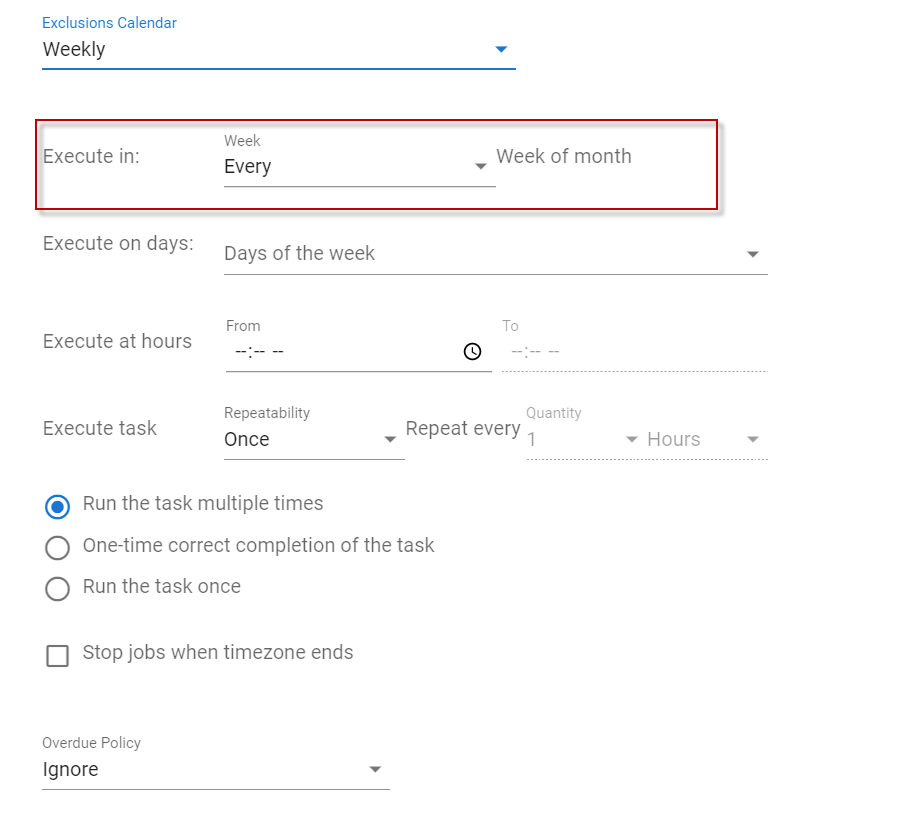Click the Repeat every text
This screenshot has width=917, height=817.
(463, 429)
